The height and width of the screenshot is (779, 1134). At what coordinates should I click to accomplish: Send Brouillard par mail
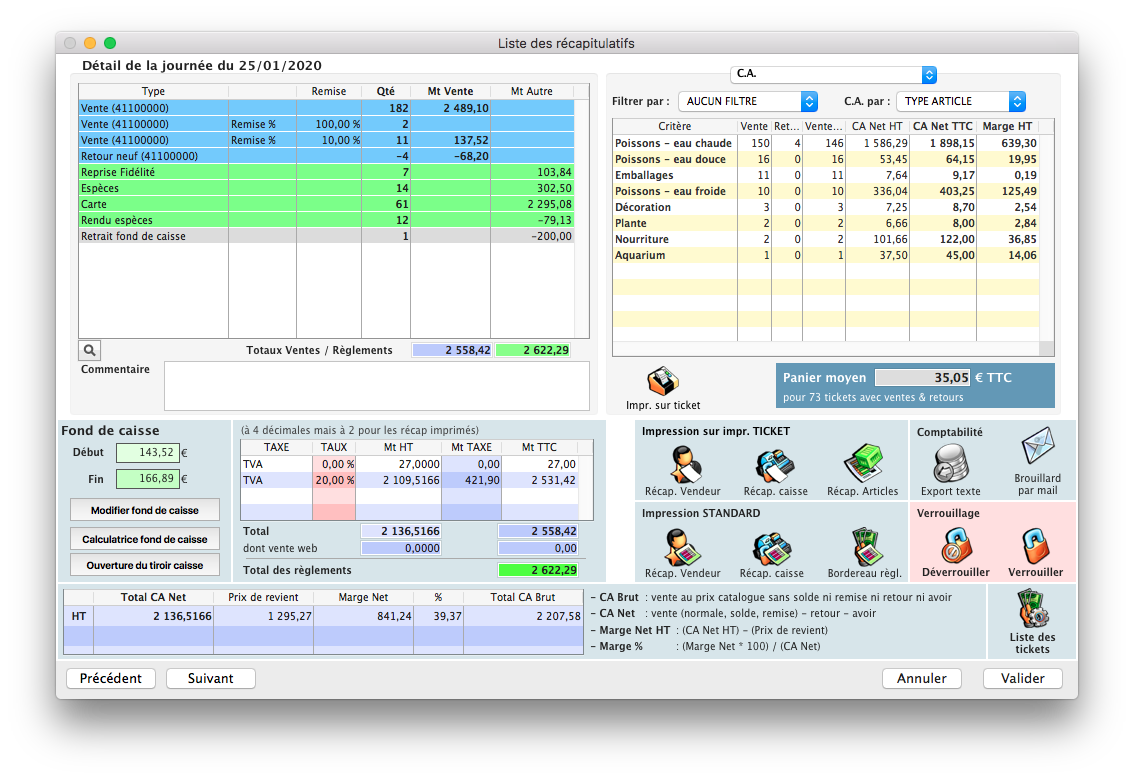tap(1036, 450)
